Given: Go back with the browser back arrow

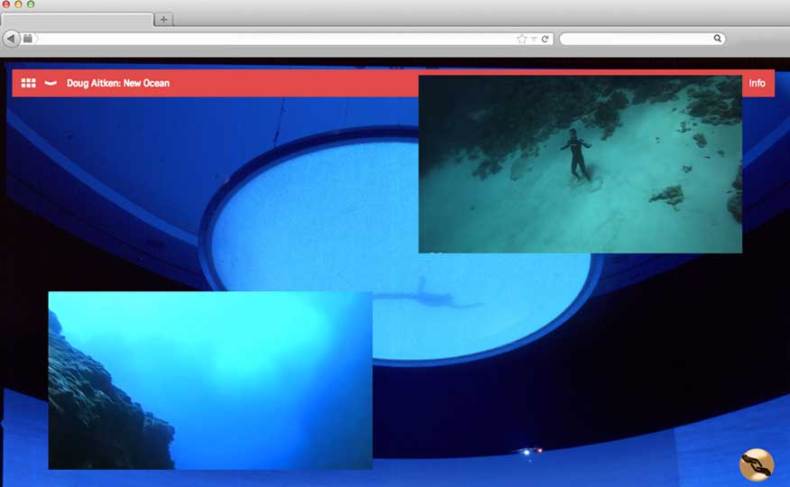Looking at the screenshot, I should pyautogui.click(x=11, y=38).
